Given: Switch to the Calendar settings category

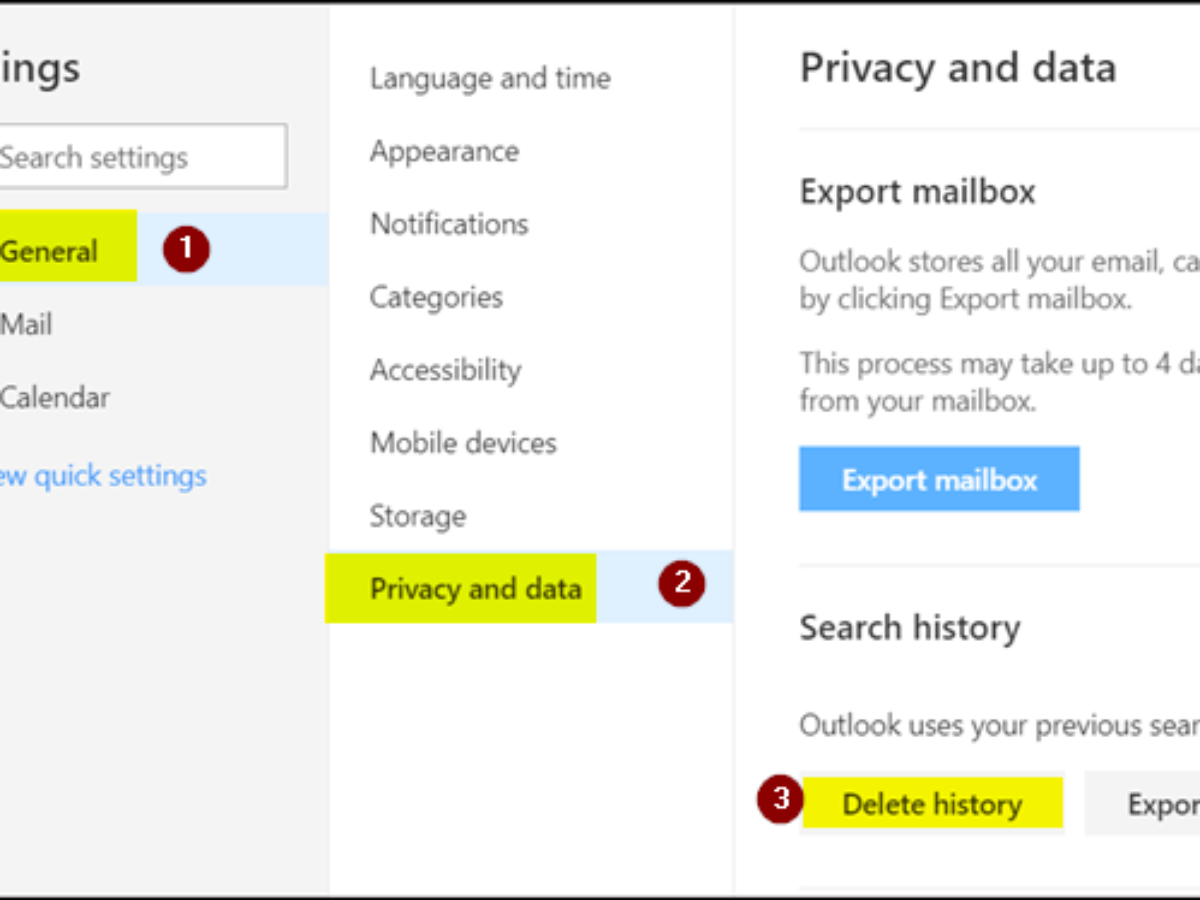Looking at the screenshot, I should (55, 397).
